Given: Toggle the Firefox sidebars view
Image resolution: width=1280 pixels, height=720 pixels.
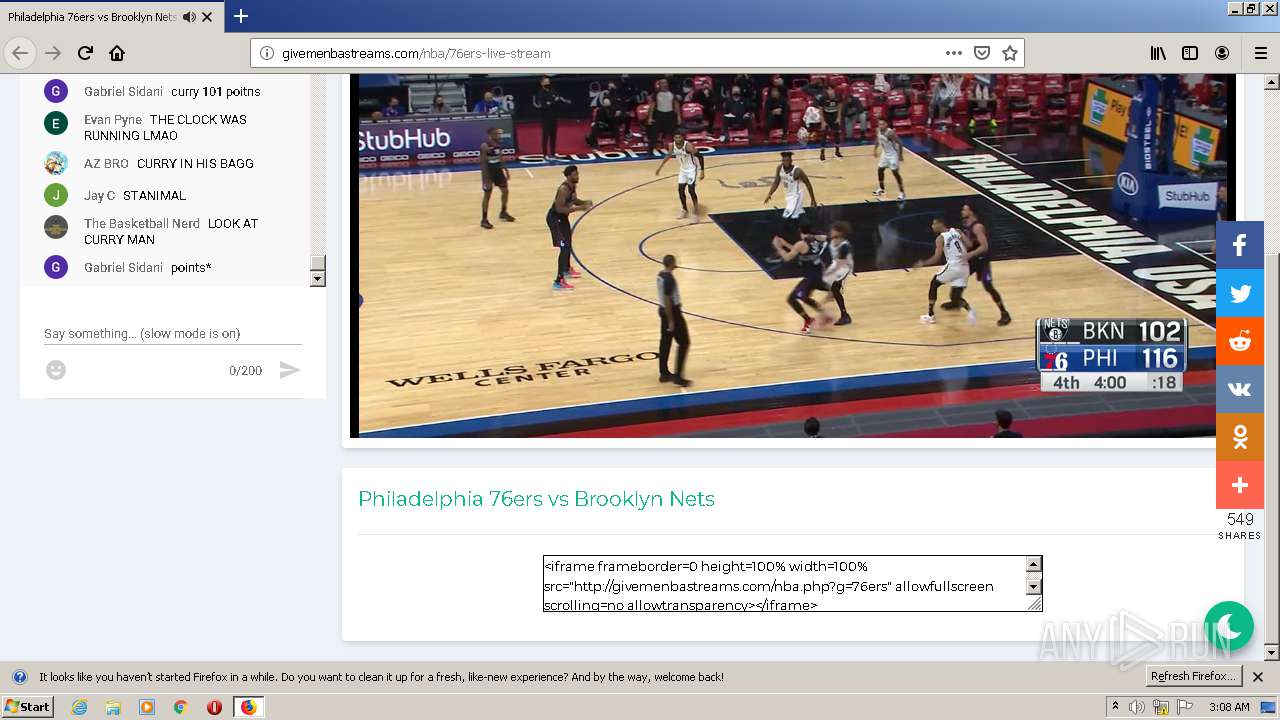Looking at the screenshot, I should [x=1190, y=53].
